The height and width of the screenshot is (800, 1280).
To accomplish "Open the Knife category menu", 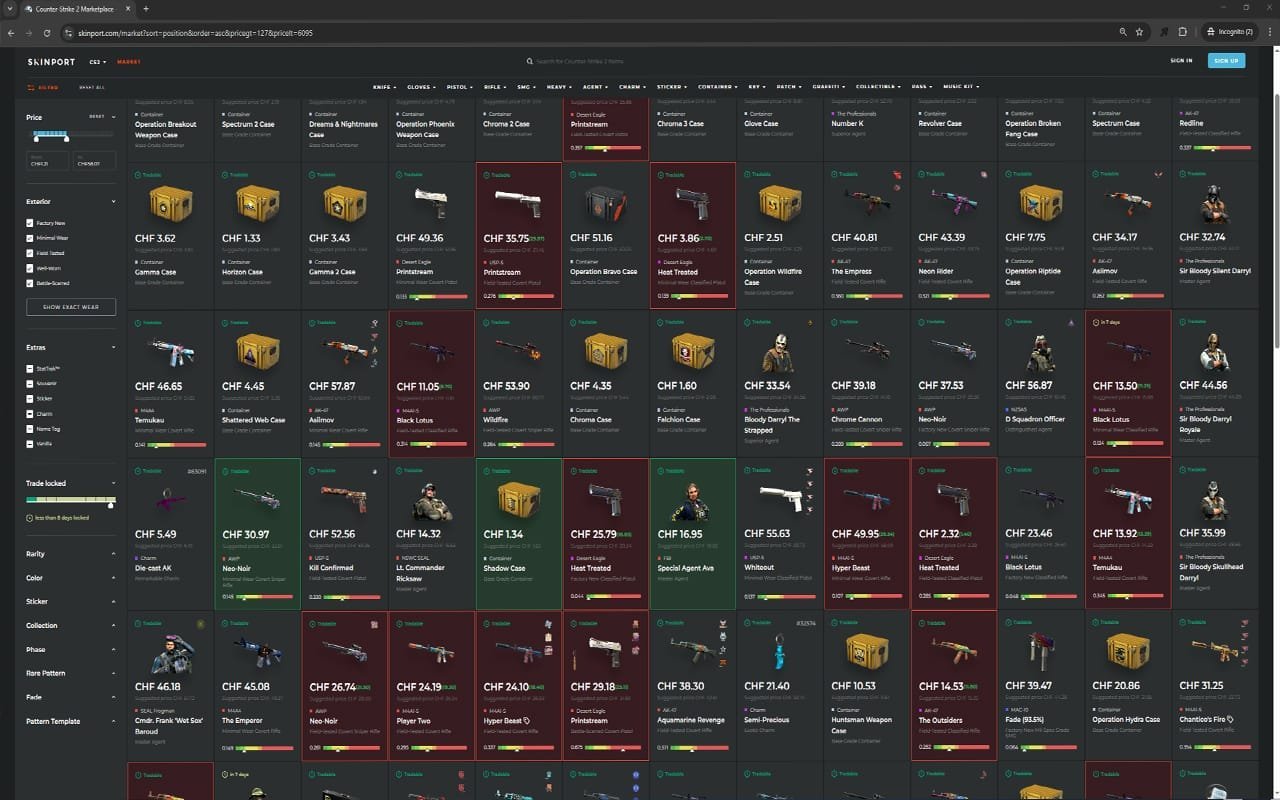I will 384,87.
